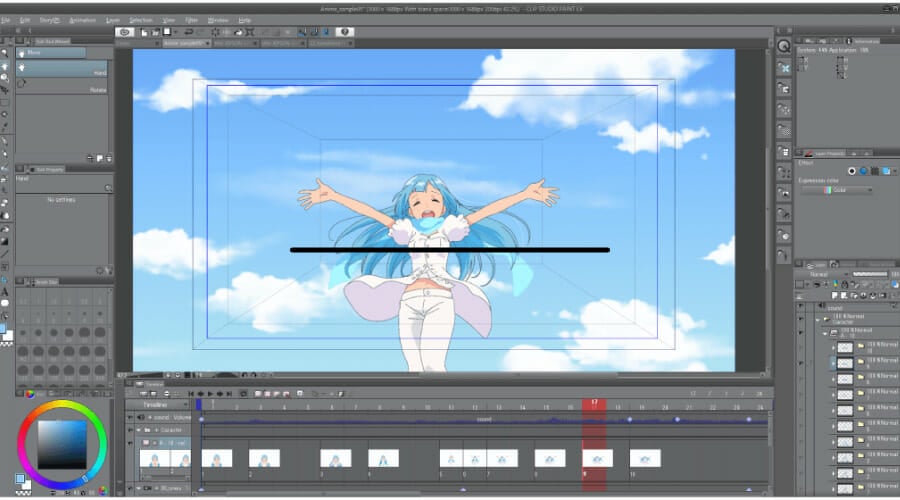Play the animation in timeline
This screenshot has height=500, width=900.
pyautogui.click(x=210, y=394)
